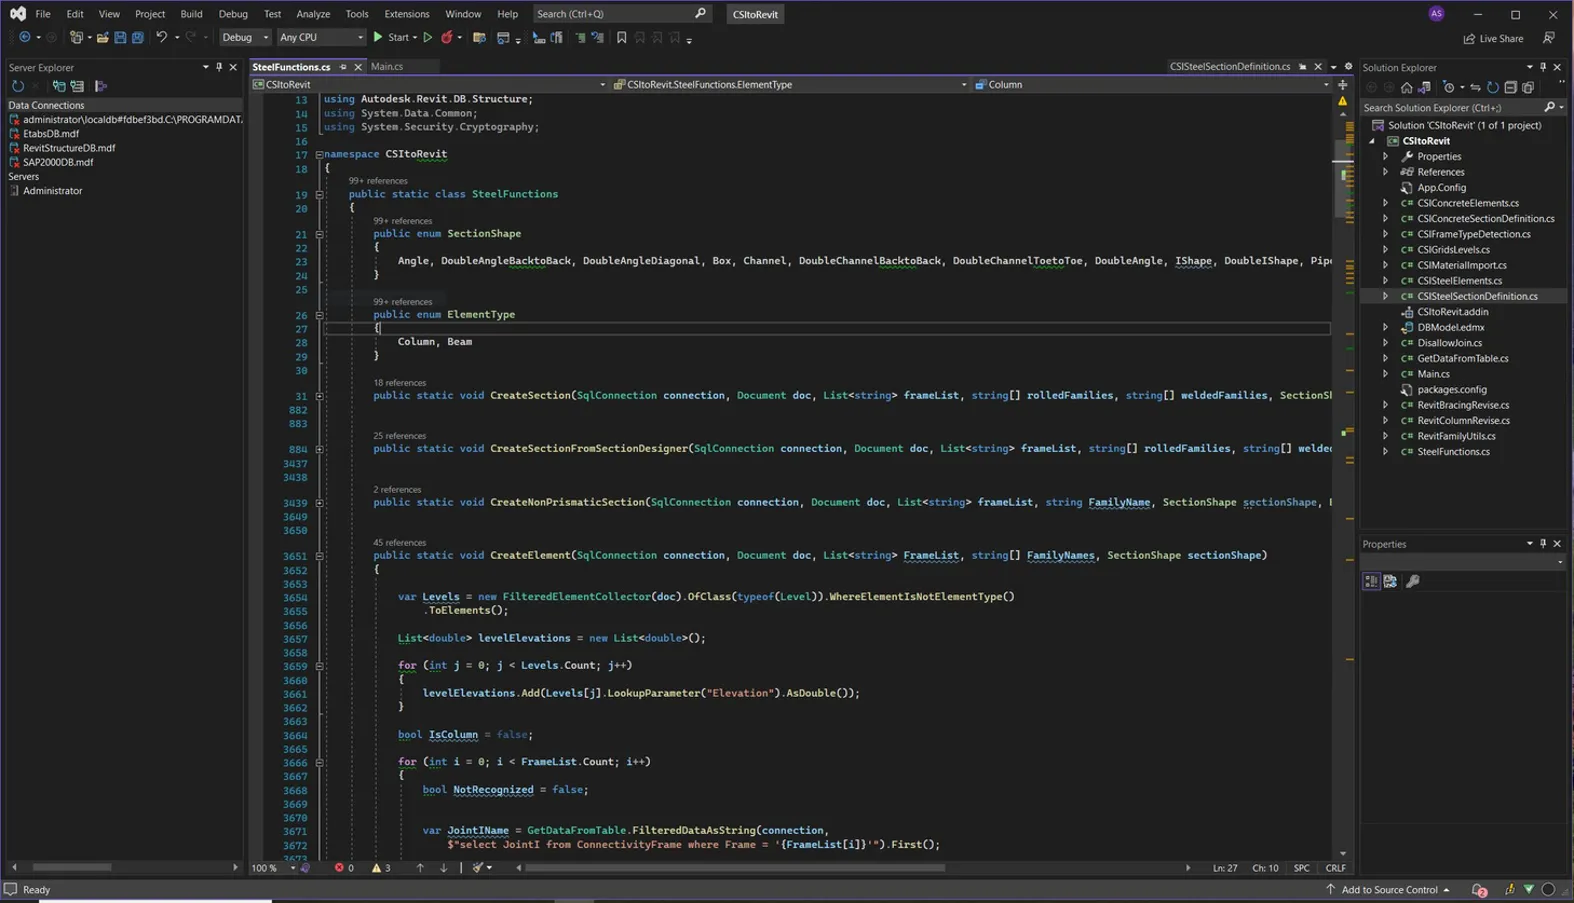Click the Open File folder icon

tap(102, 38)
